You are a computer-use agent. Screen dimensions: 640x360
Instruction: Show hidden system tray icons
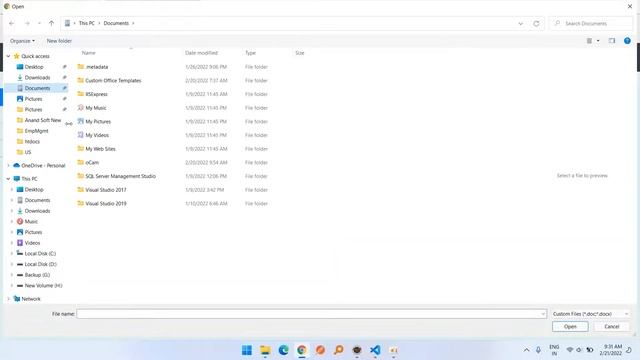[x=527, y=350]
